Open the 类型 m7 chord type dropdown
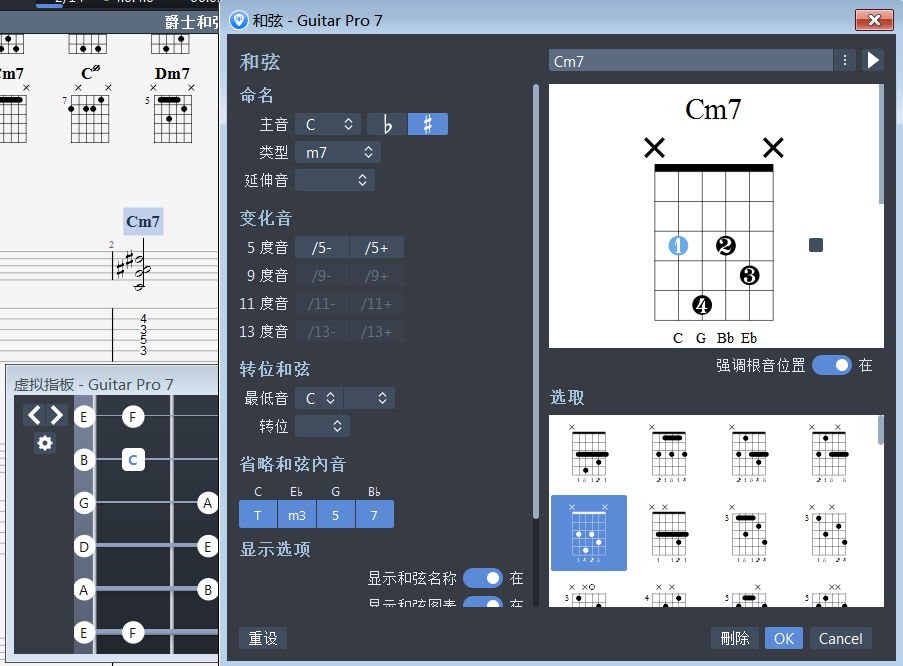903x666 pixels. (x=336, y=151)
